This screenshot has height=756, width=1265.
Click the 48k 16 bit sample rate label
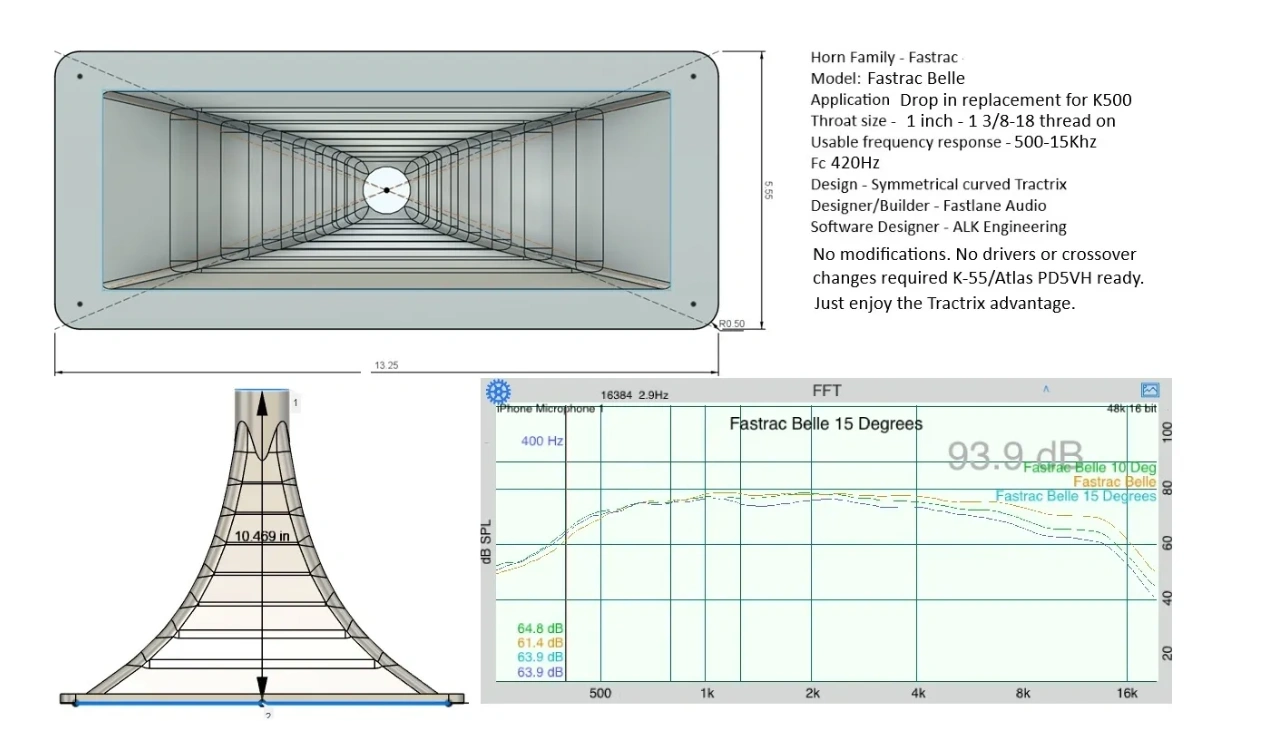[1131, 409]
